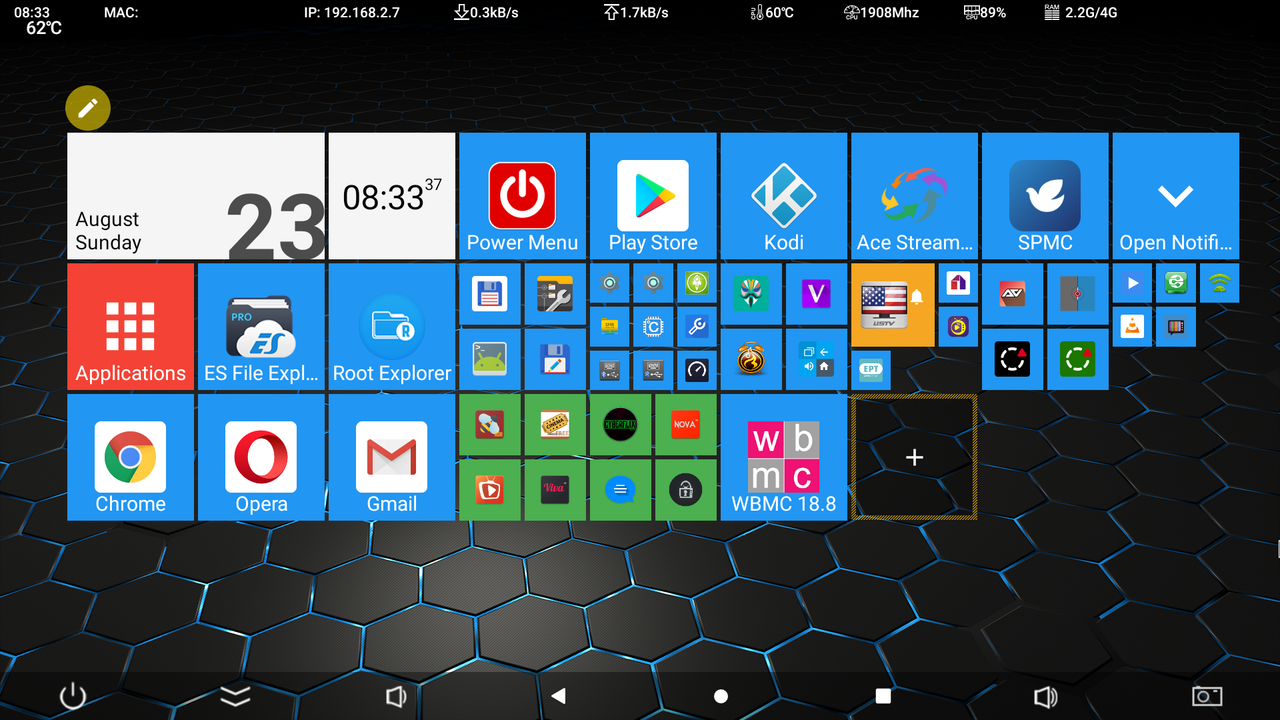Open recent apps with the square button
Image resolution: width=1280 pixels, height=720 pixels.
(x=883, y=696)
